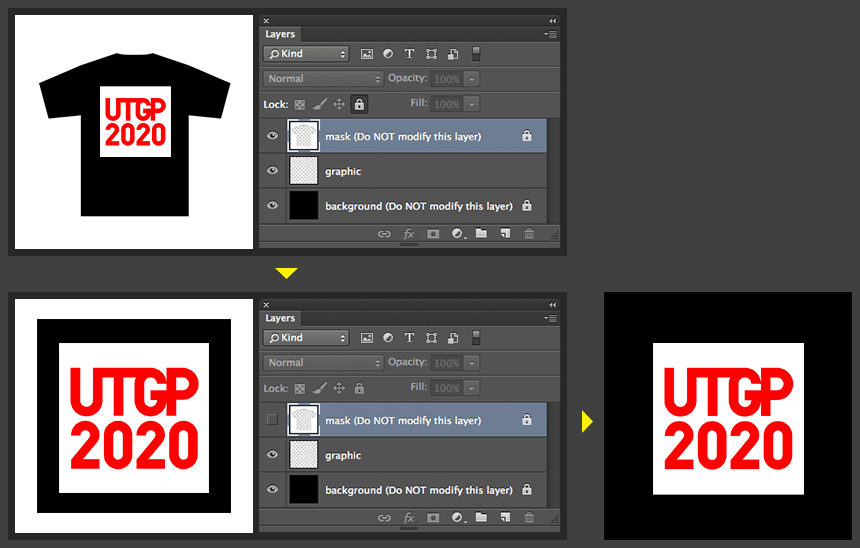Screen dimensions: 860x548
Task: Click the Fill 100% field in the top panel
Action: coord(447,104)
